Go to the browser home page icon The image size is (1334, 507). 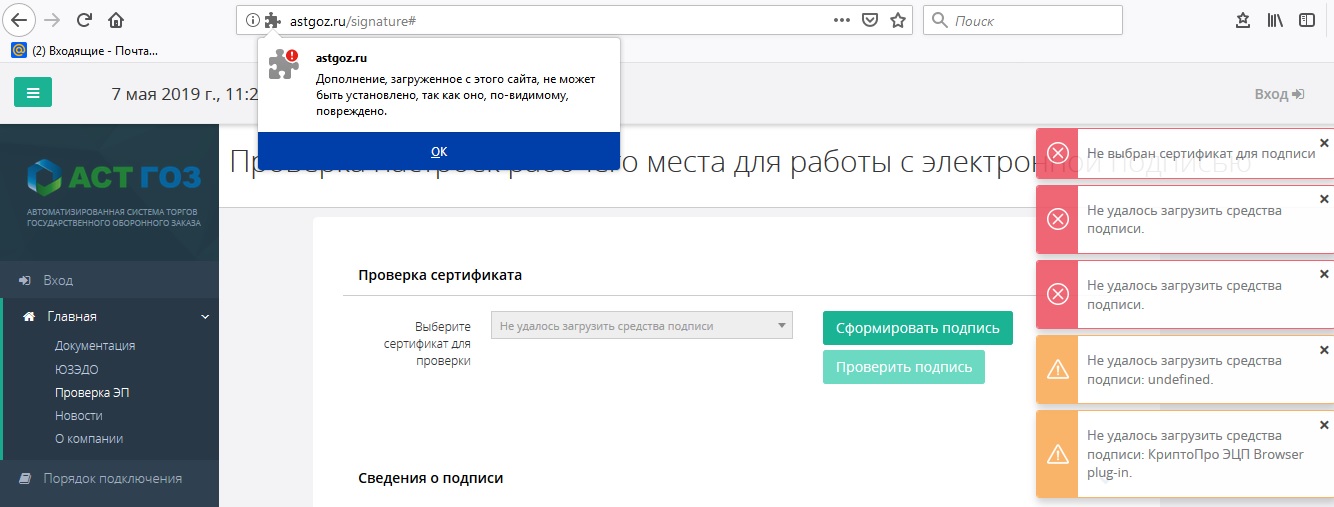tap(116, 20)
